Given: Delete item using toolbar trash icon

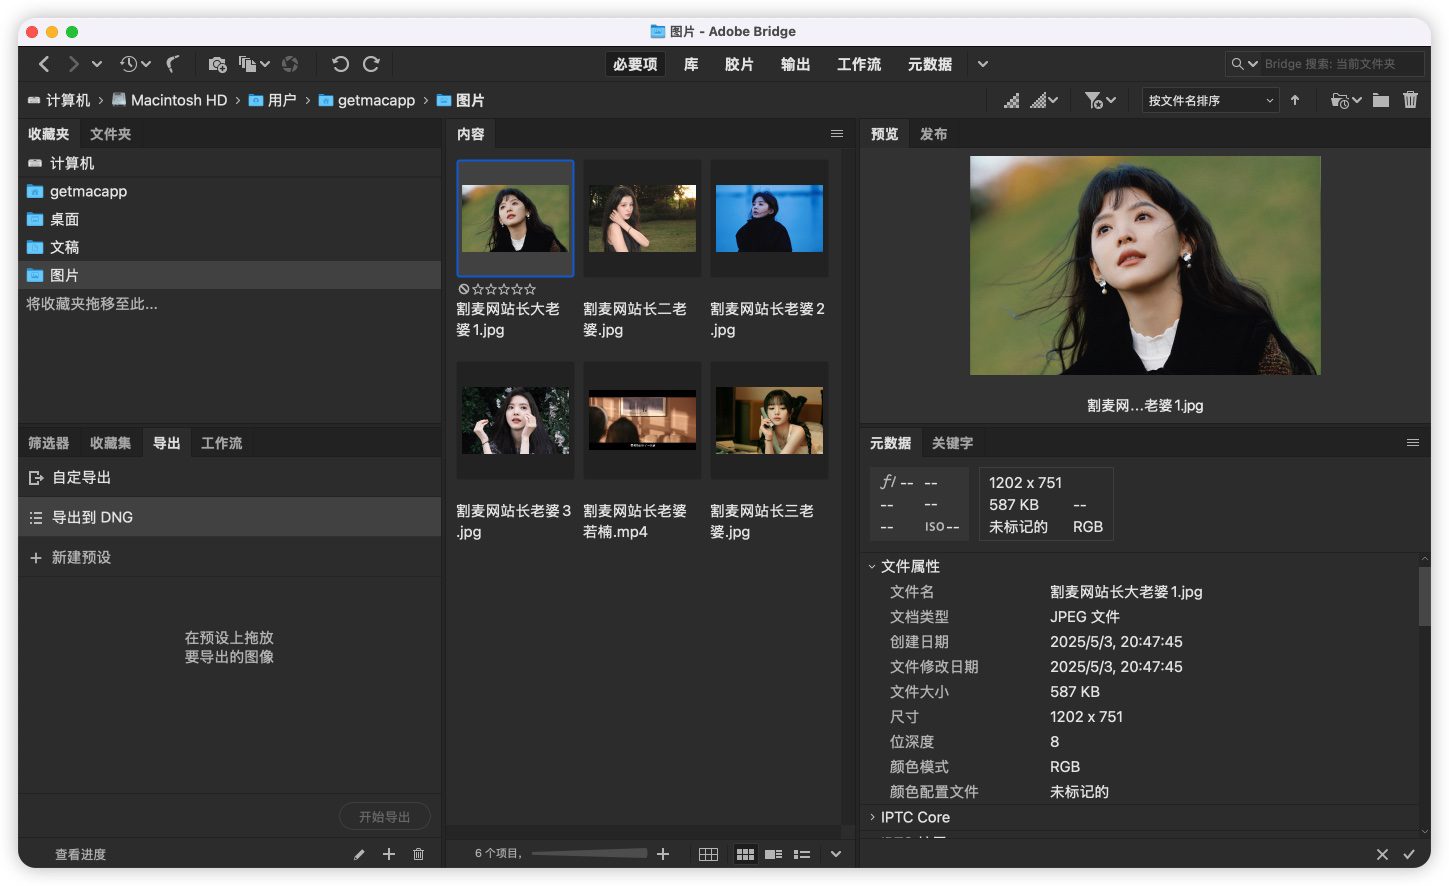Looking at the screenshot, I should (x=1410, y=100).
